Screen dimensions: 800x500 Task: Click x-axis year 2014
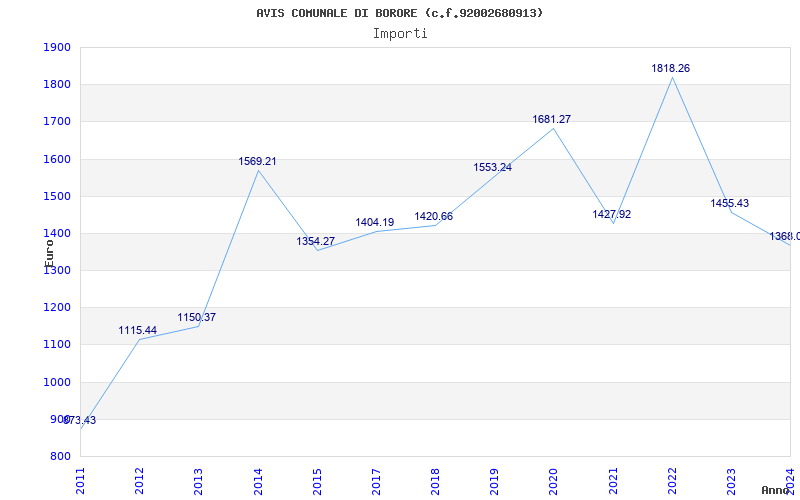click(258, 481)
